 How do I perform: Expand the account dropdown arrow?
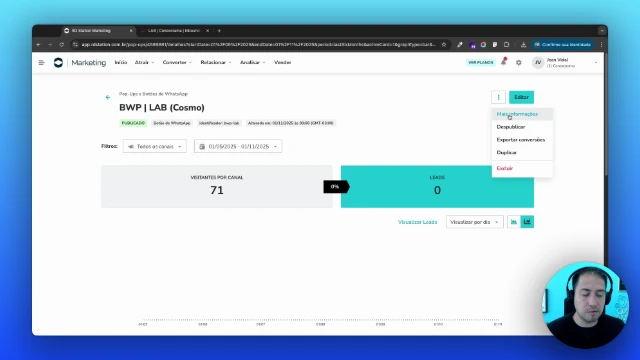pos(596,62)
